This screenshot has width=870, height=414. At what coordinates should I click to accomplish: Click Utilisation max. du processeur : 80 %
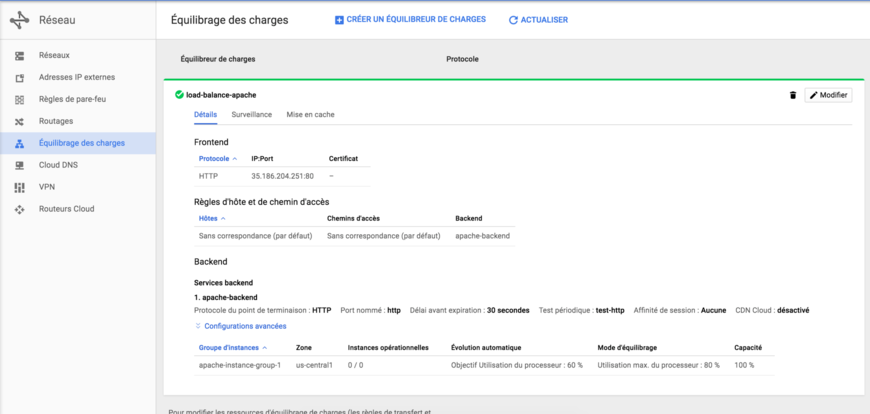pos(659,365)
